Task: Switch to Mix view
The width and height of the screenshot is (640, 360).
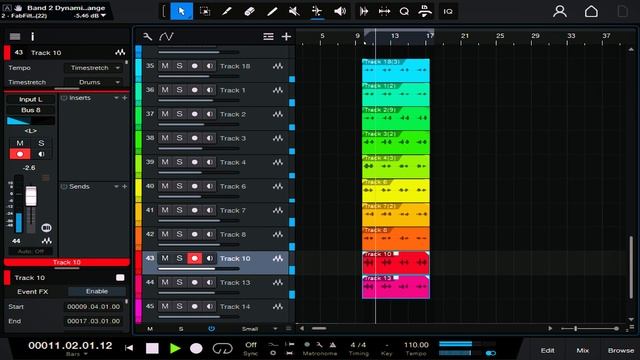Action: coord(582,350)
